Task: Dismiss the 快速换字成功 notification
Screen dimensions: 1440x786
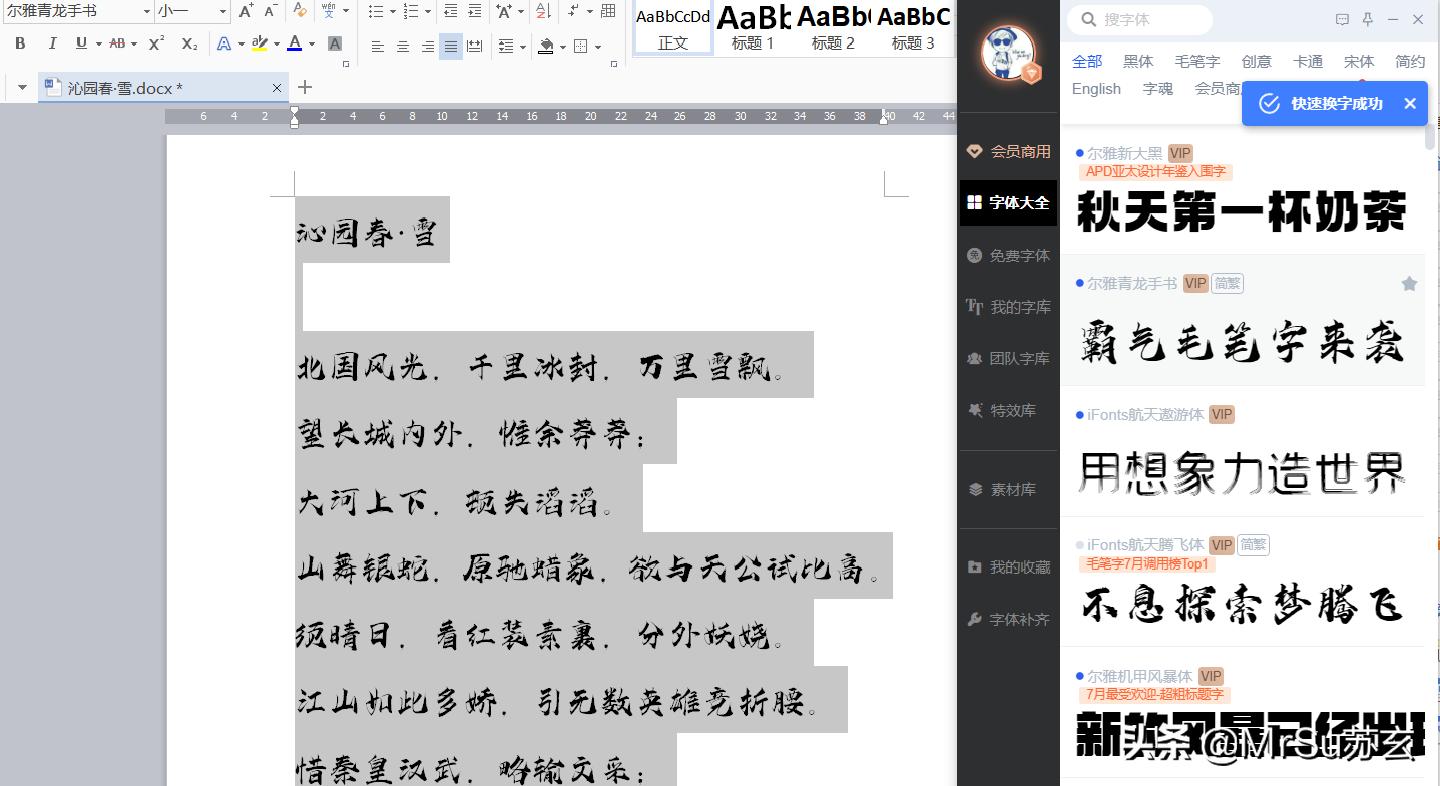Action: (x=1410, y=103)
